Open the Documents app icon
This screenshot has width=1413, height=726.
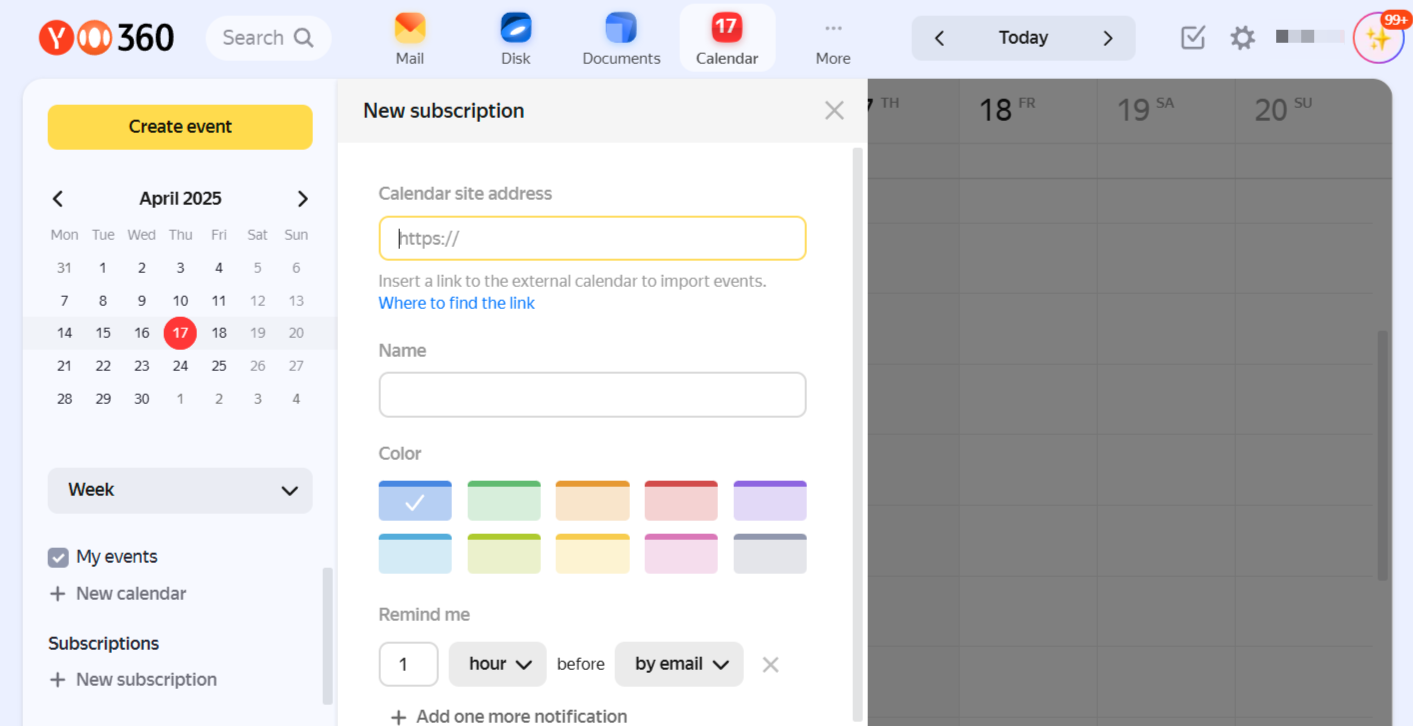point(621,28)
